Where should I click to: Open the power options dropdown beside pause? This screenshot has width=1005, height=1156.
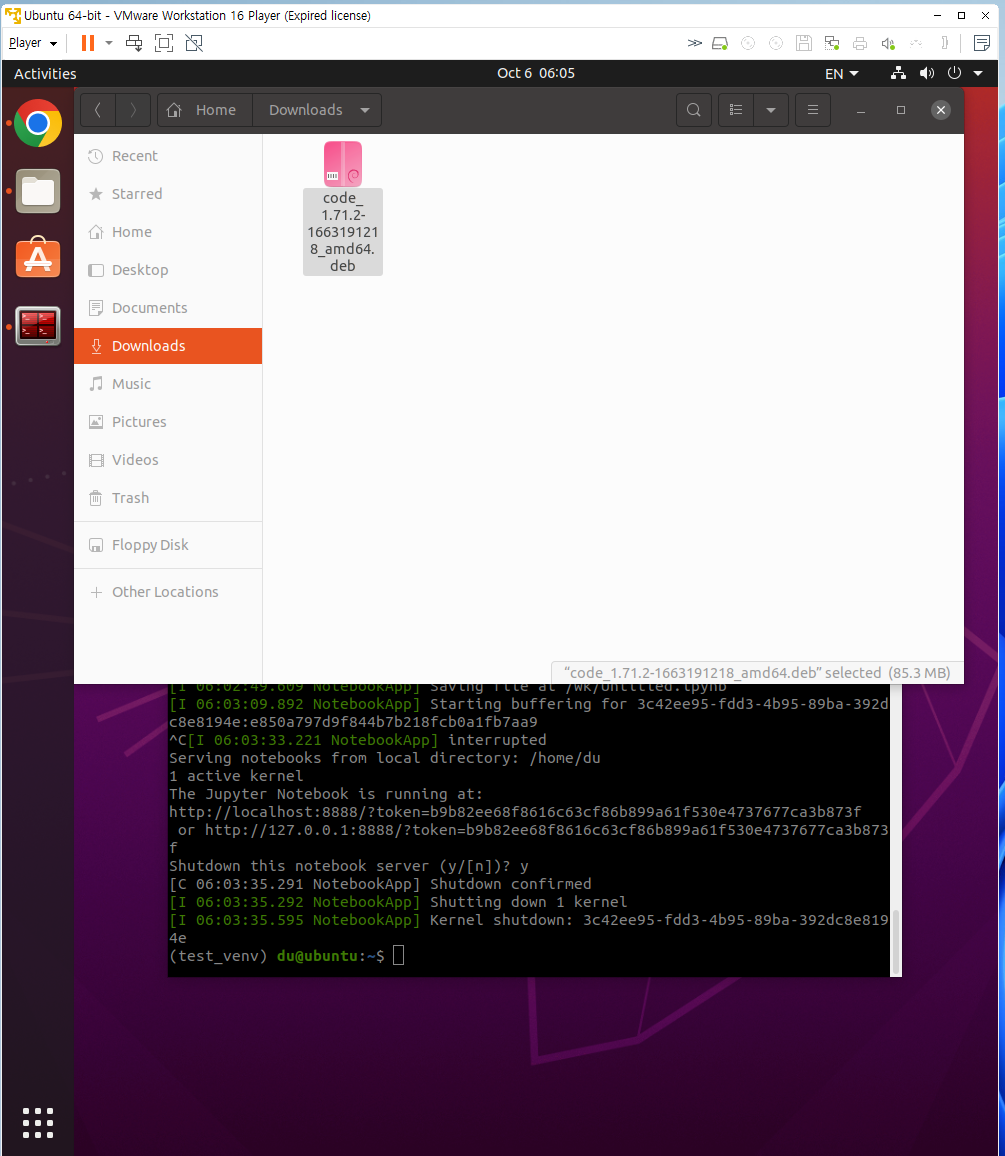tap(109, 43)
